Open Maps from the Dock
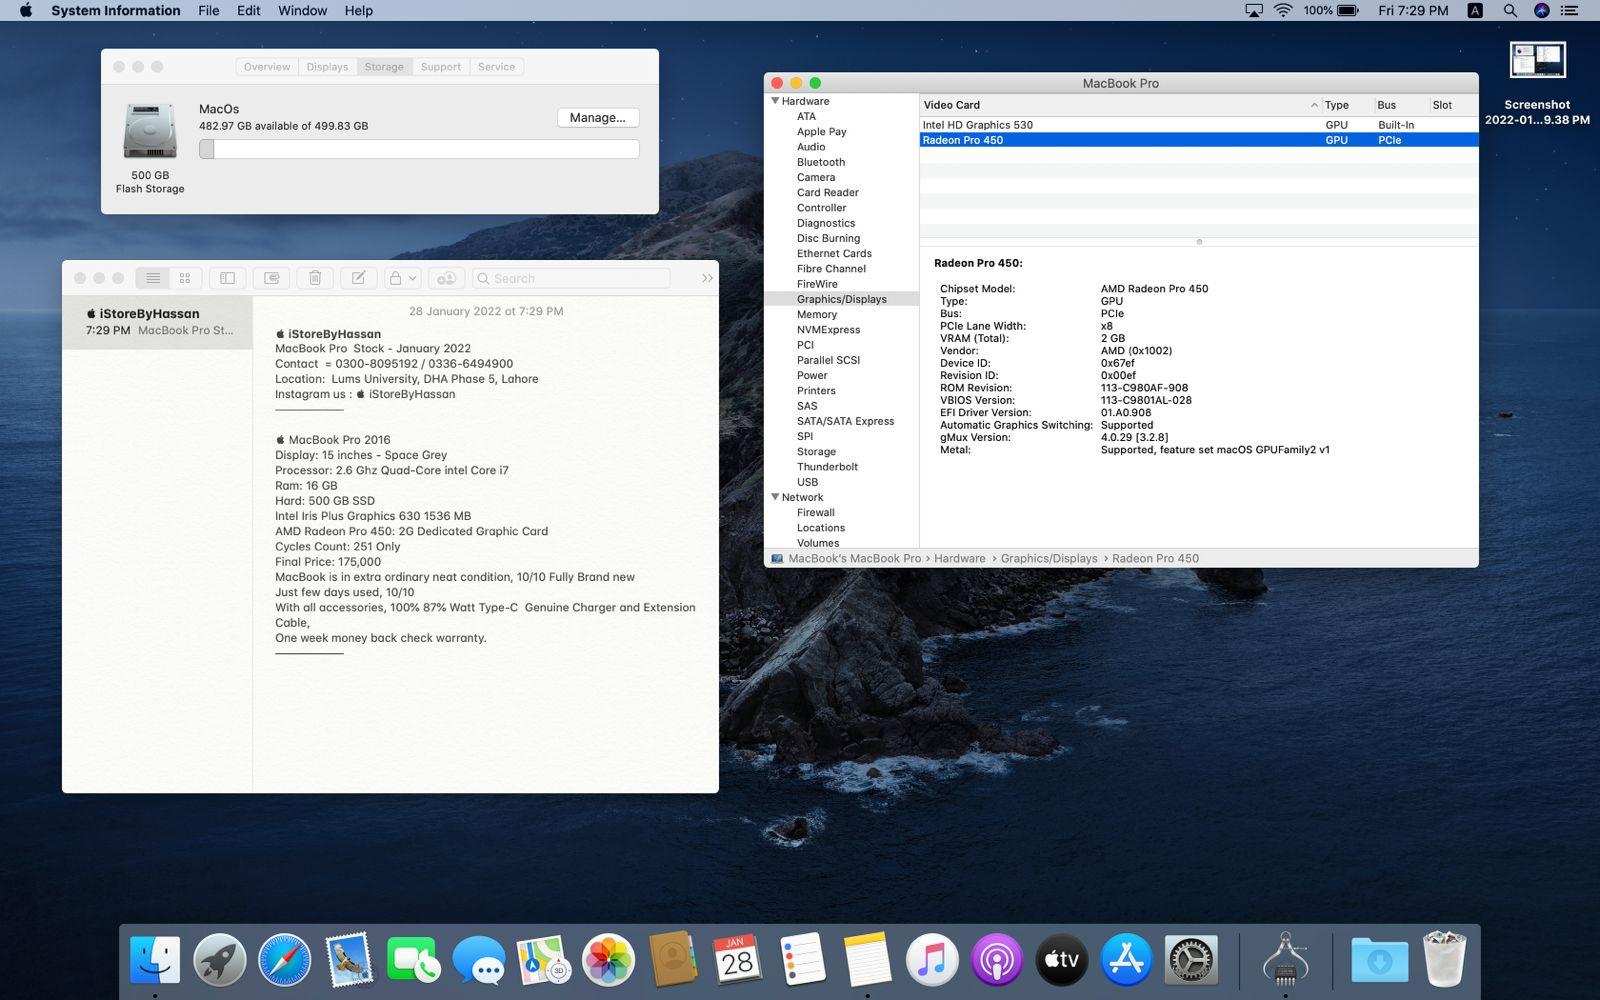This screenshot has width=1600, height=1000. point(543,960)
